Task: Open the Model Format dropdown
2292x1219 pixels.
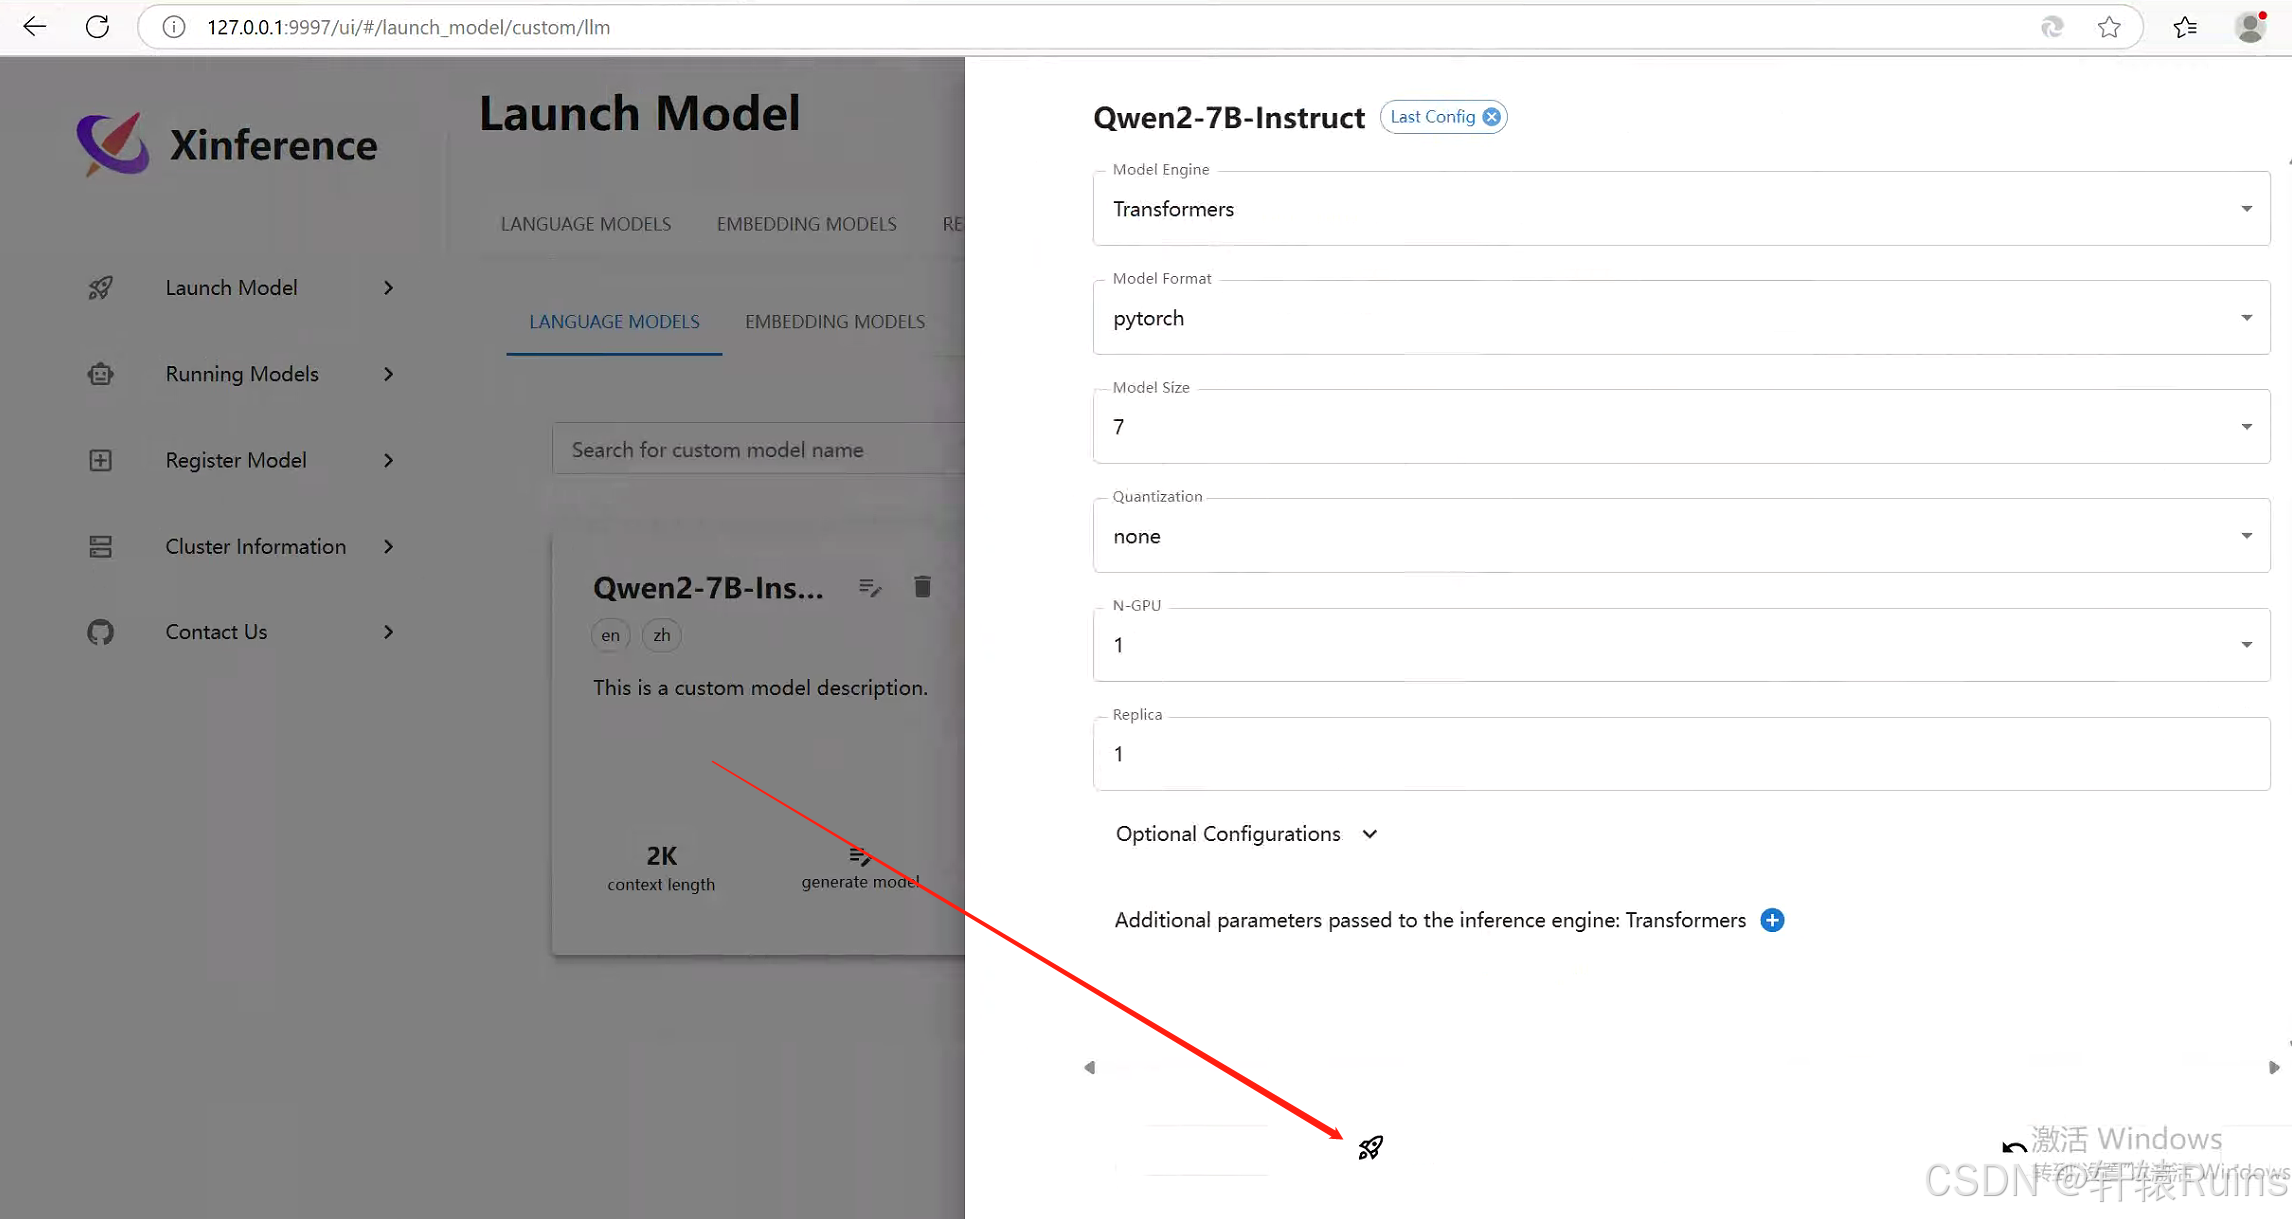Action: tap(1680, 318)
